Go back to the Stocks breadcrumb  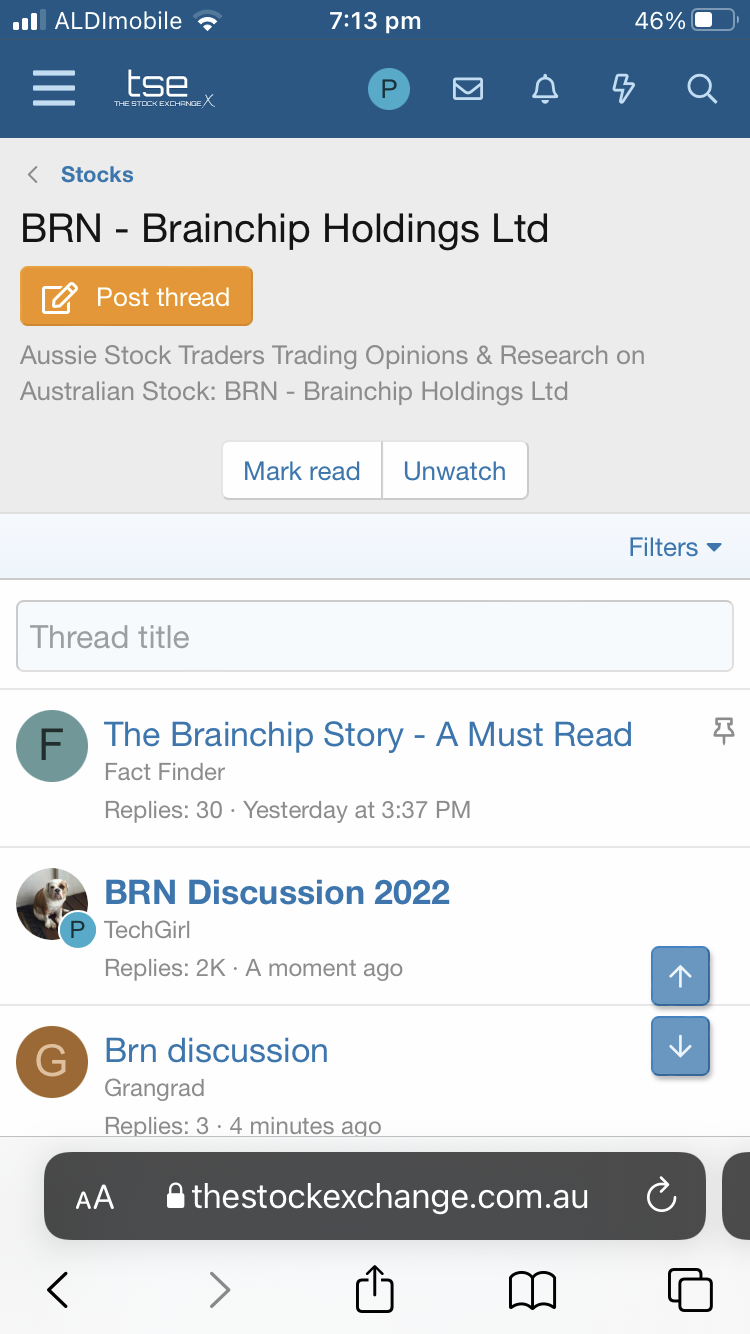coord(97,175)
